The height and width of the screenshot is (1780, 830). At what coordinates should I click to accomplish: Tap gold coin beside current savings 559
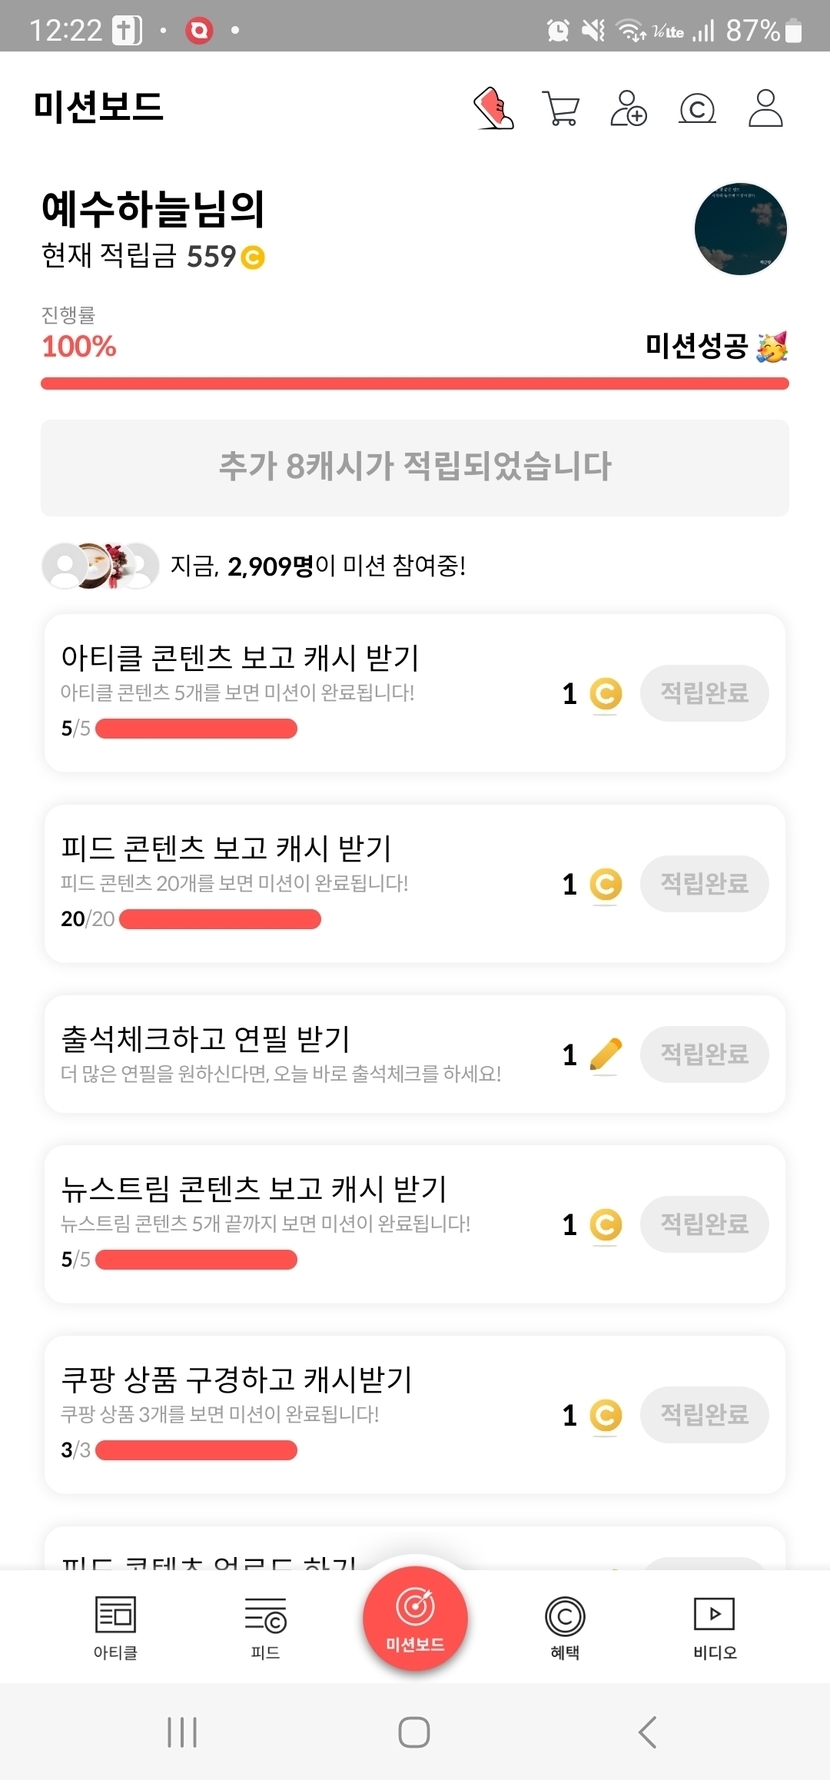coord(253,258)
